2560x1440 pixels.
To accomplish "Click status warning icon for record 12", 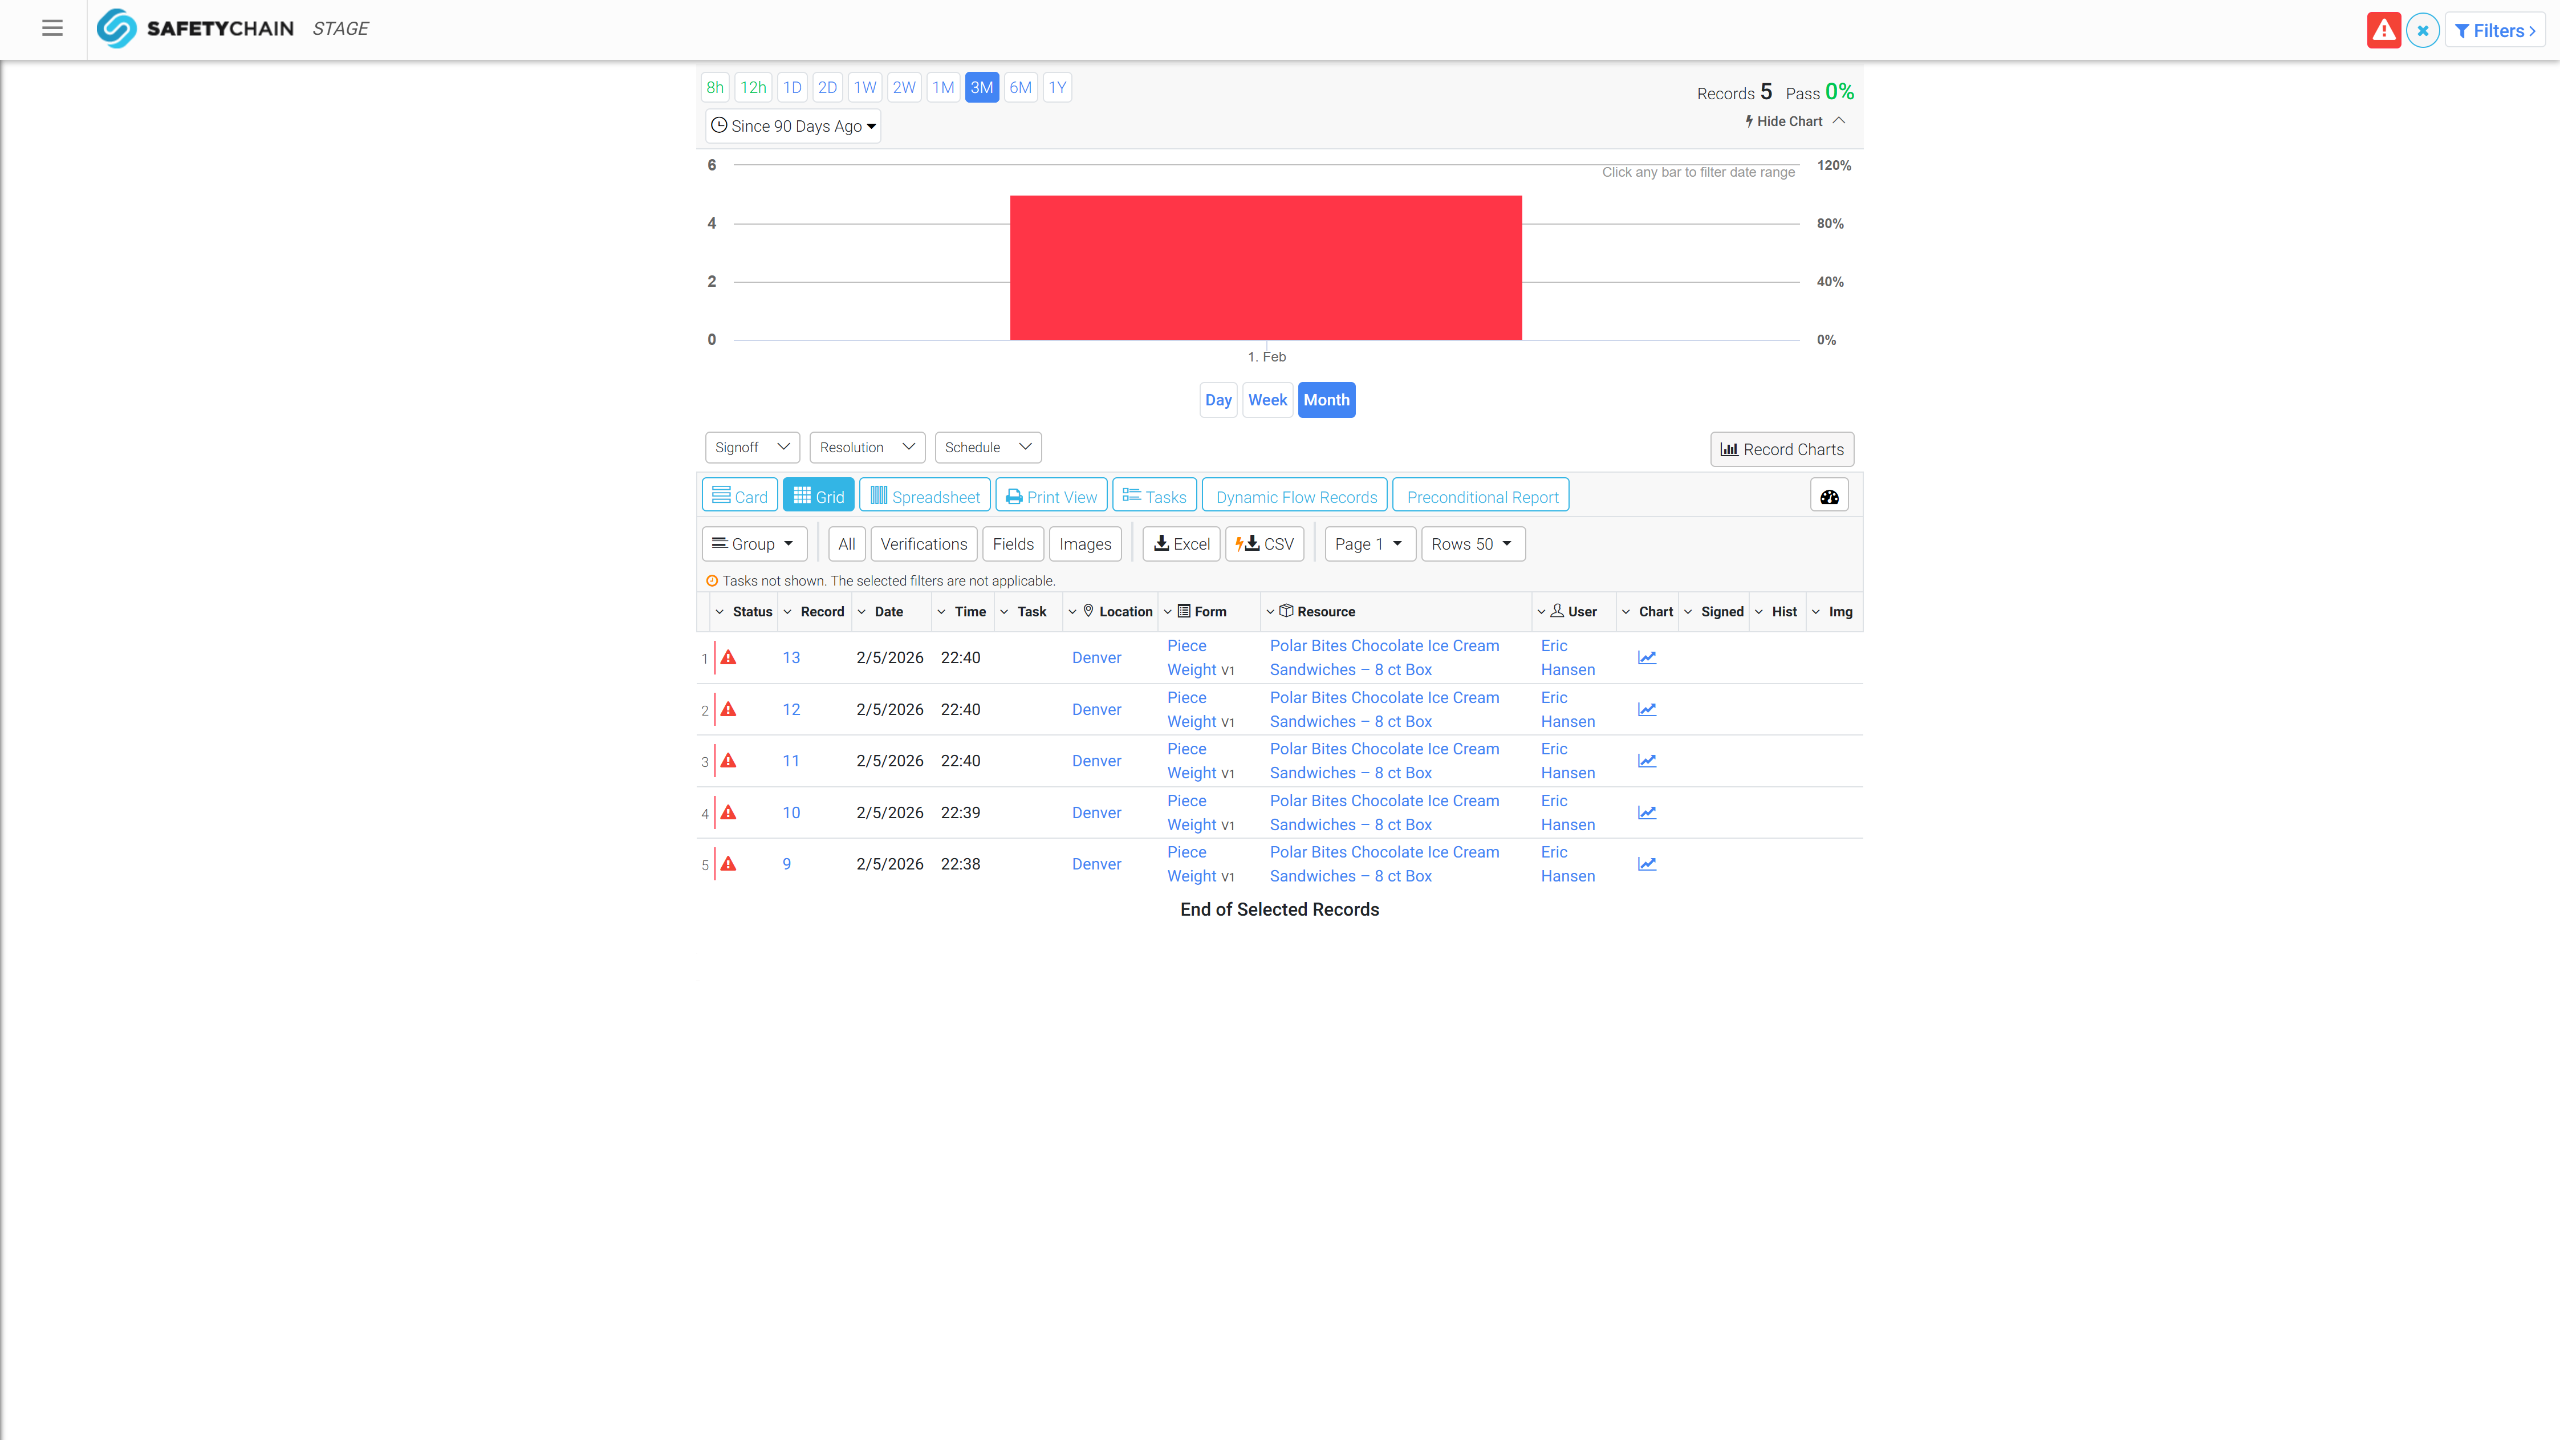I will [x=729, y=710].
